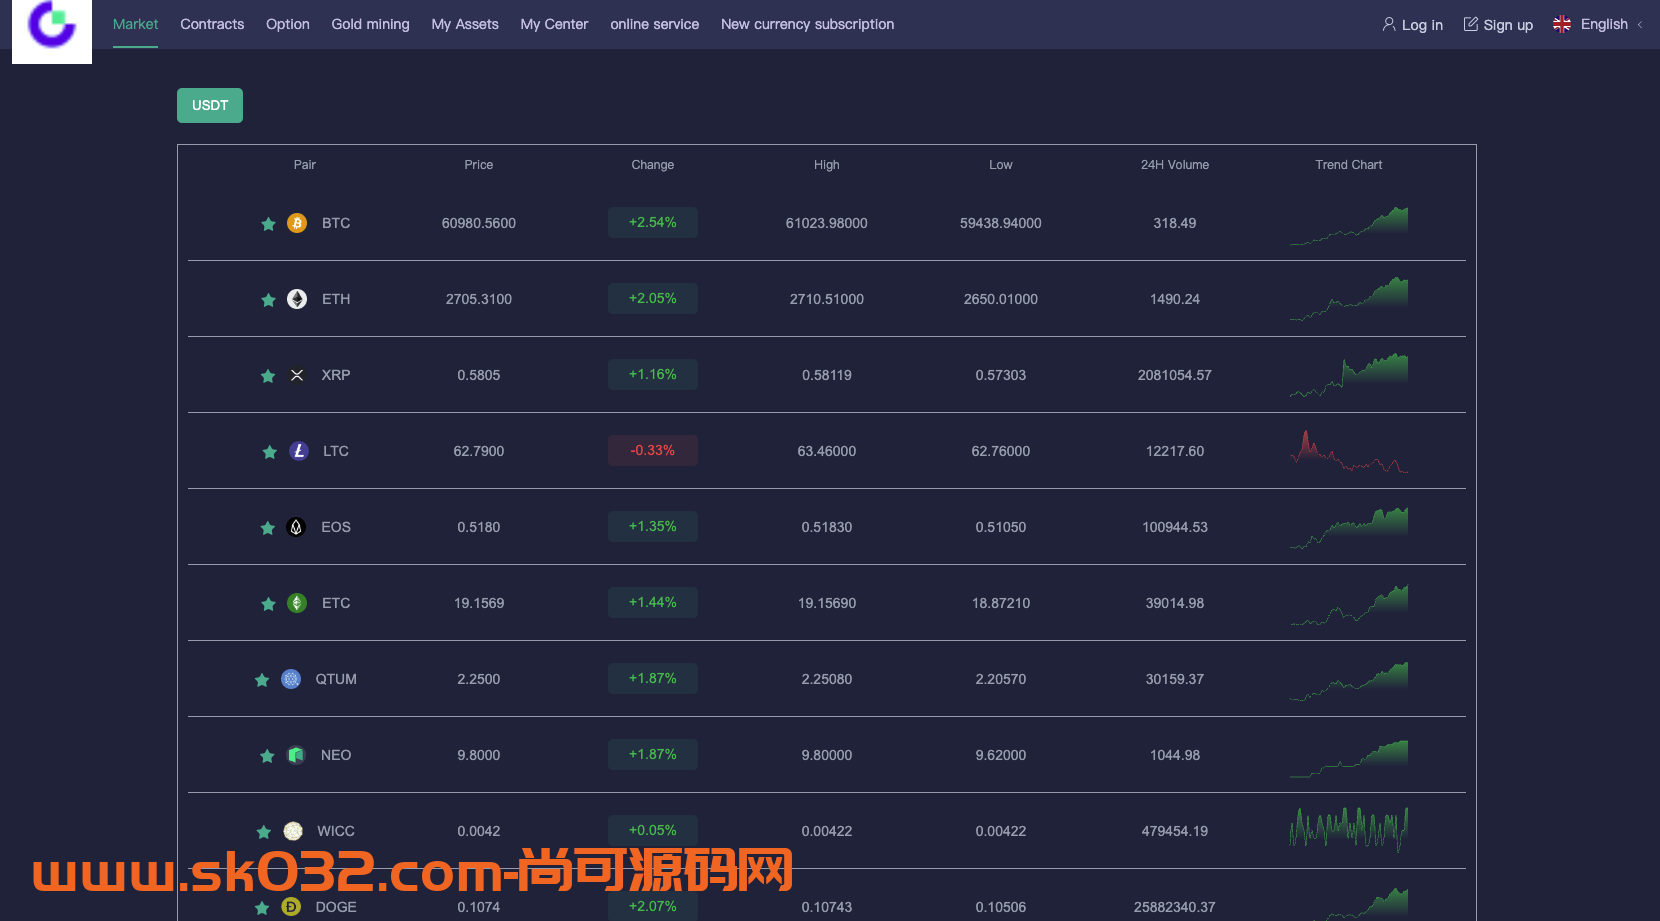The width and height of the screenshot is (1660, 921).
Task: Open Gold mining section
Action: click(x=371, y=24)
